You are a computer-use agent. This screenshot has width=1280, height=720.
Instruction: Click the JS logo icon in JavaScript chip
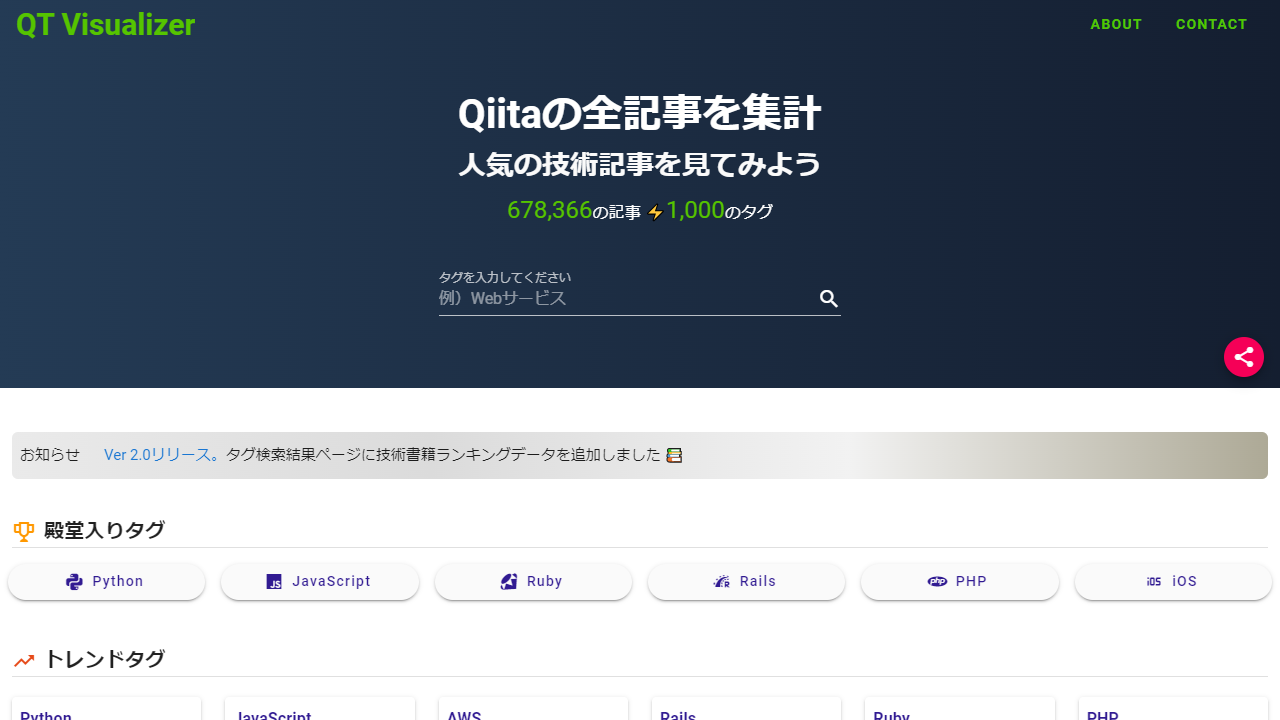(274, 582)
